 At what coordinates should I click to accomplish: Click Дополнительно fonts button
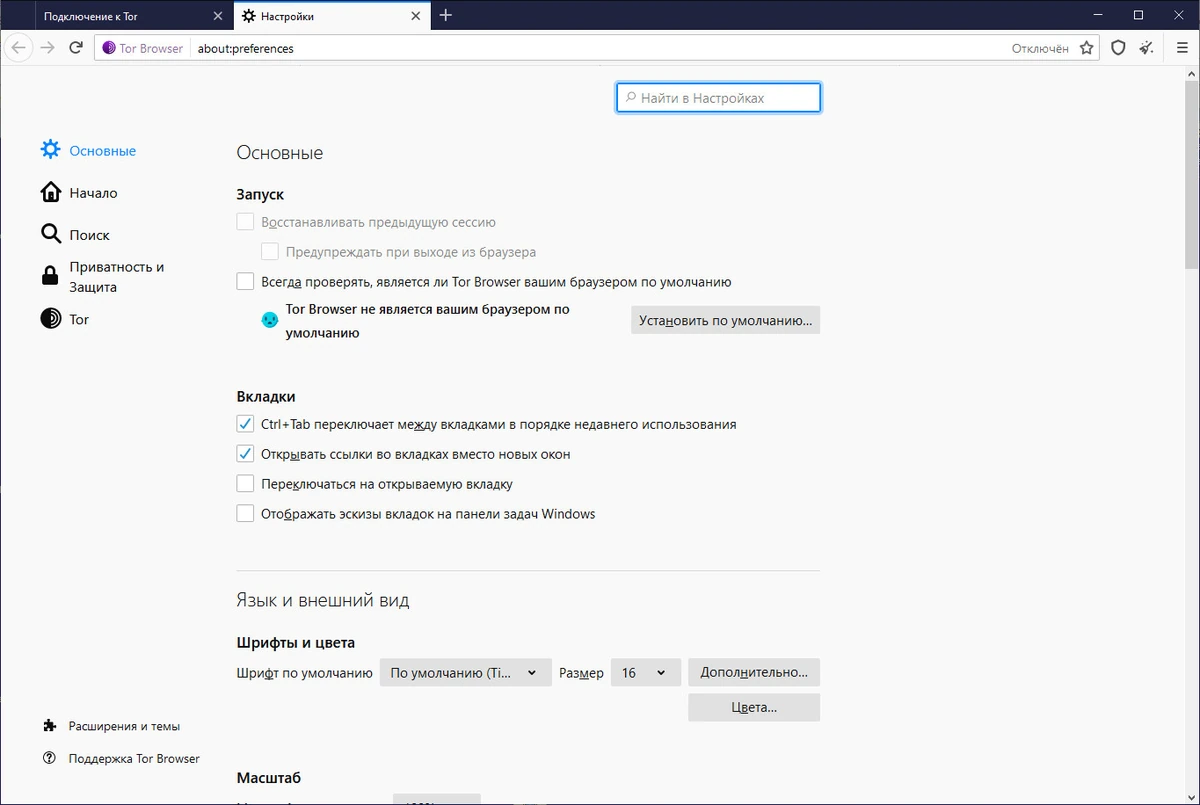click(x=754, y=672)
